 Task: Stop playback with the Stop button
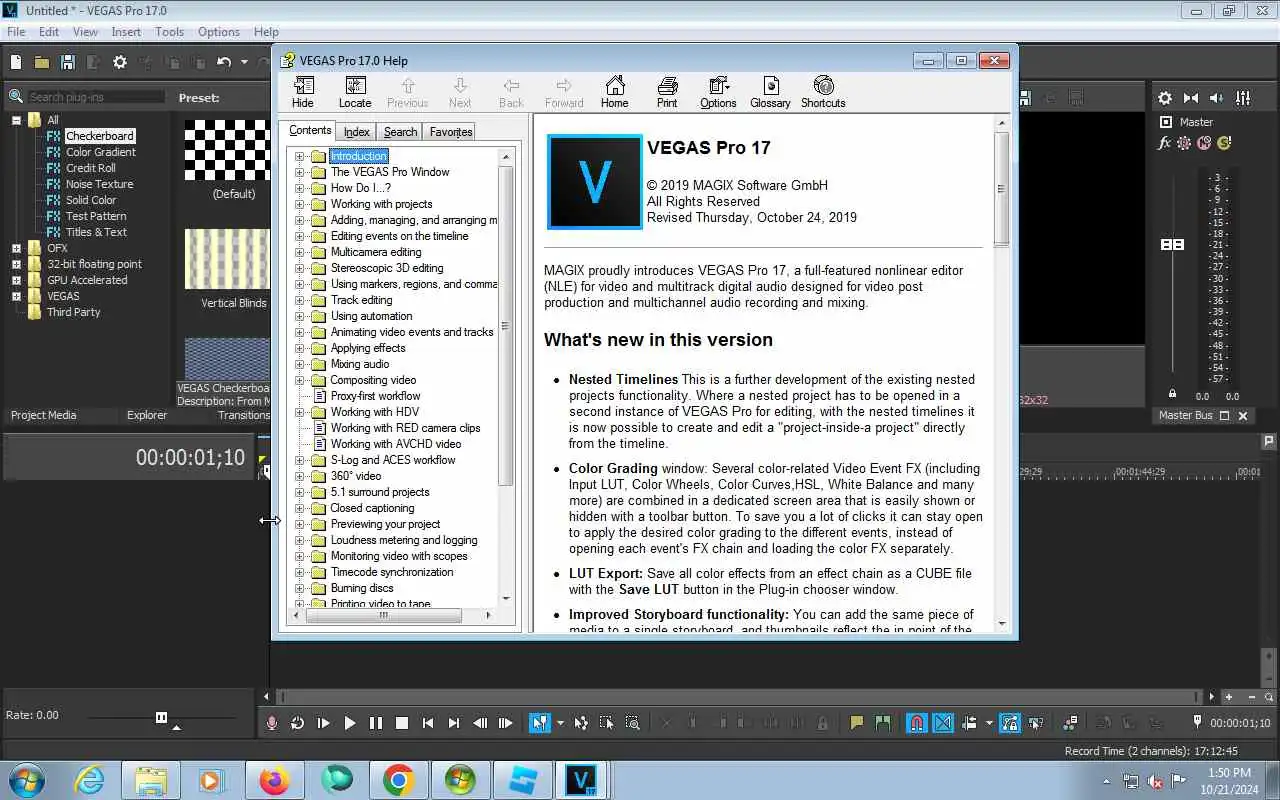401,723
